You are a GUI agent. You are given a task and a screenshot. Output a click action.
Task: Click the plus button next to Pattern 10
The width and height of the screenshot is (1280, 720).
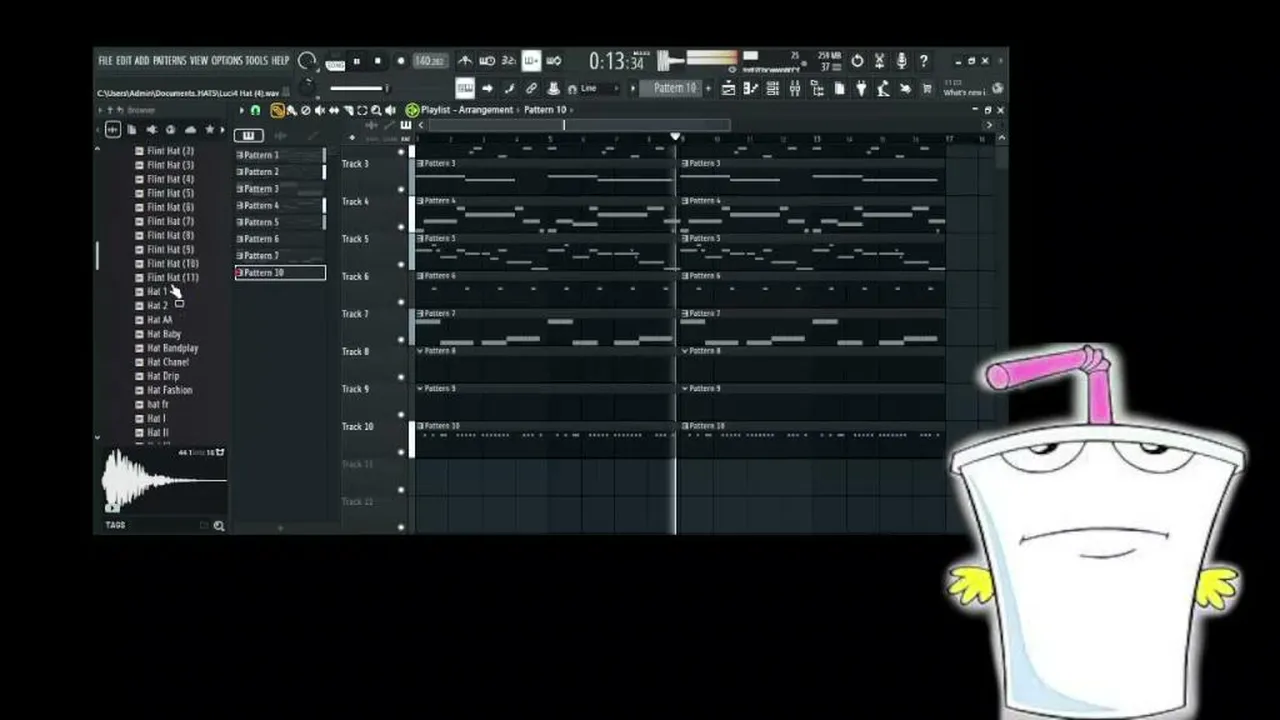[x=709, y=88]
